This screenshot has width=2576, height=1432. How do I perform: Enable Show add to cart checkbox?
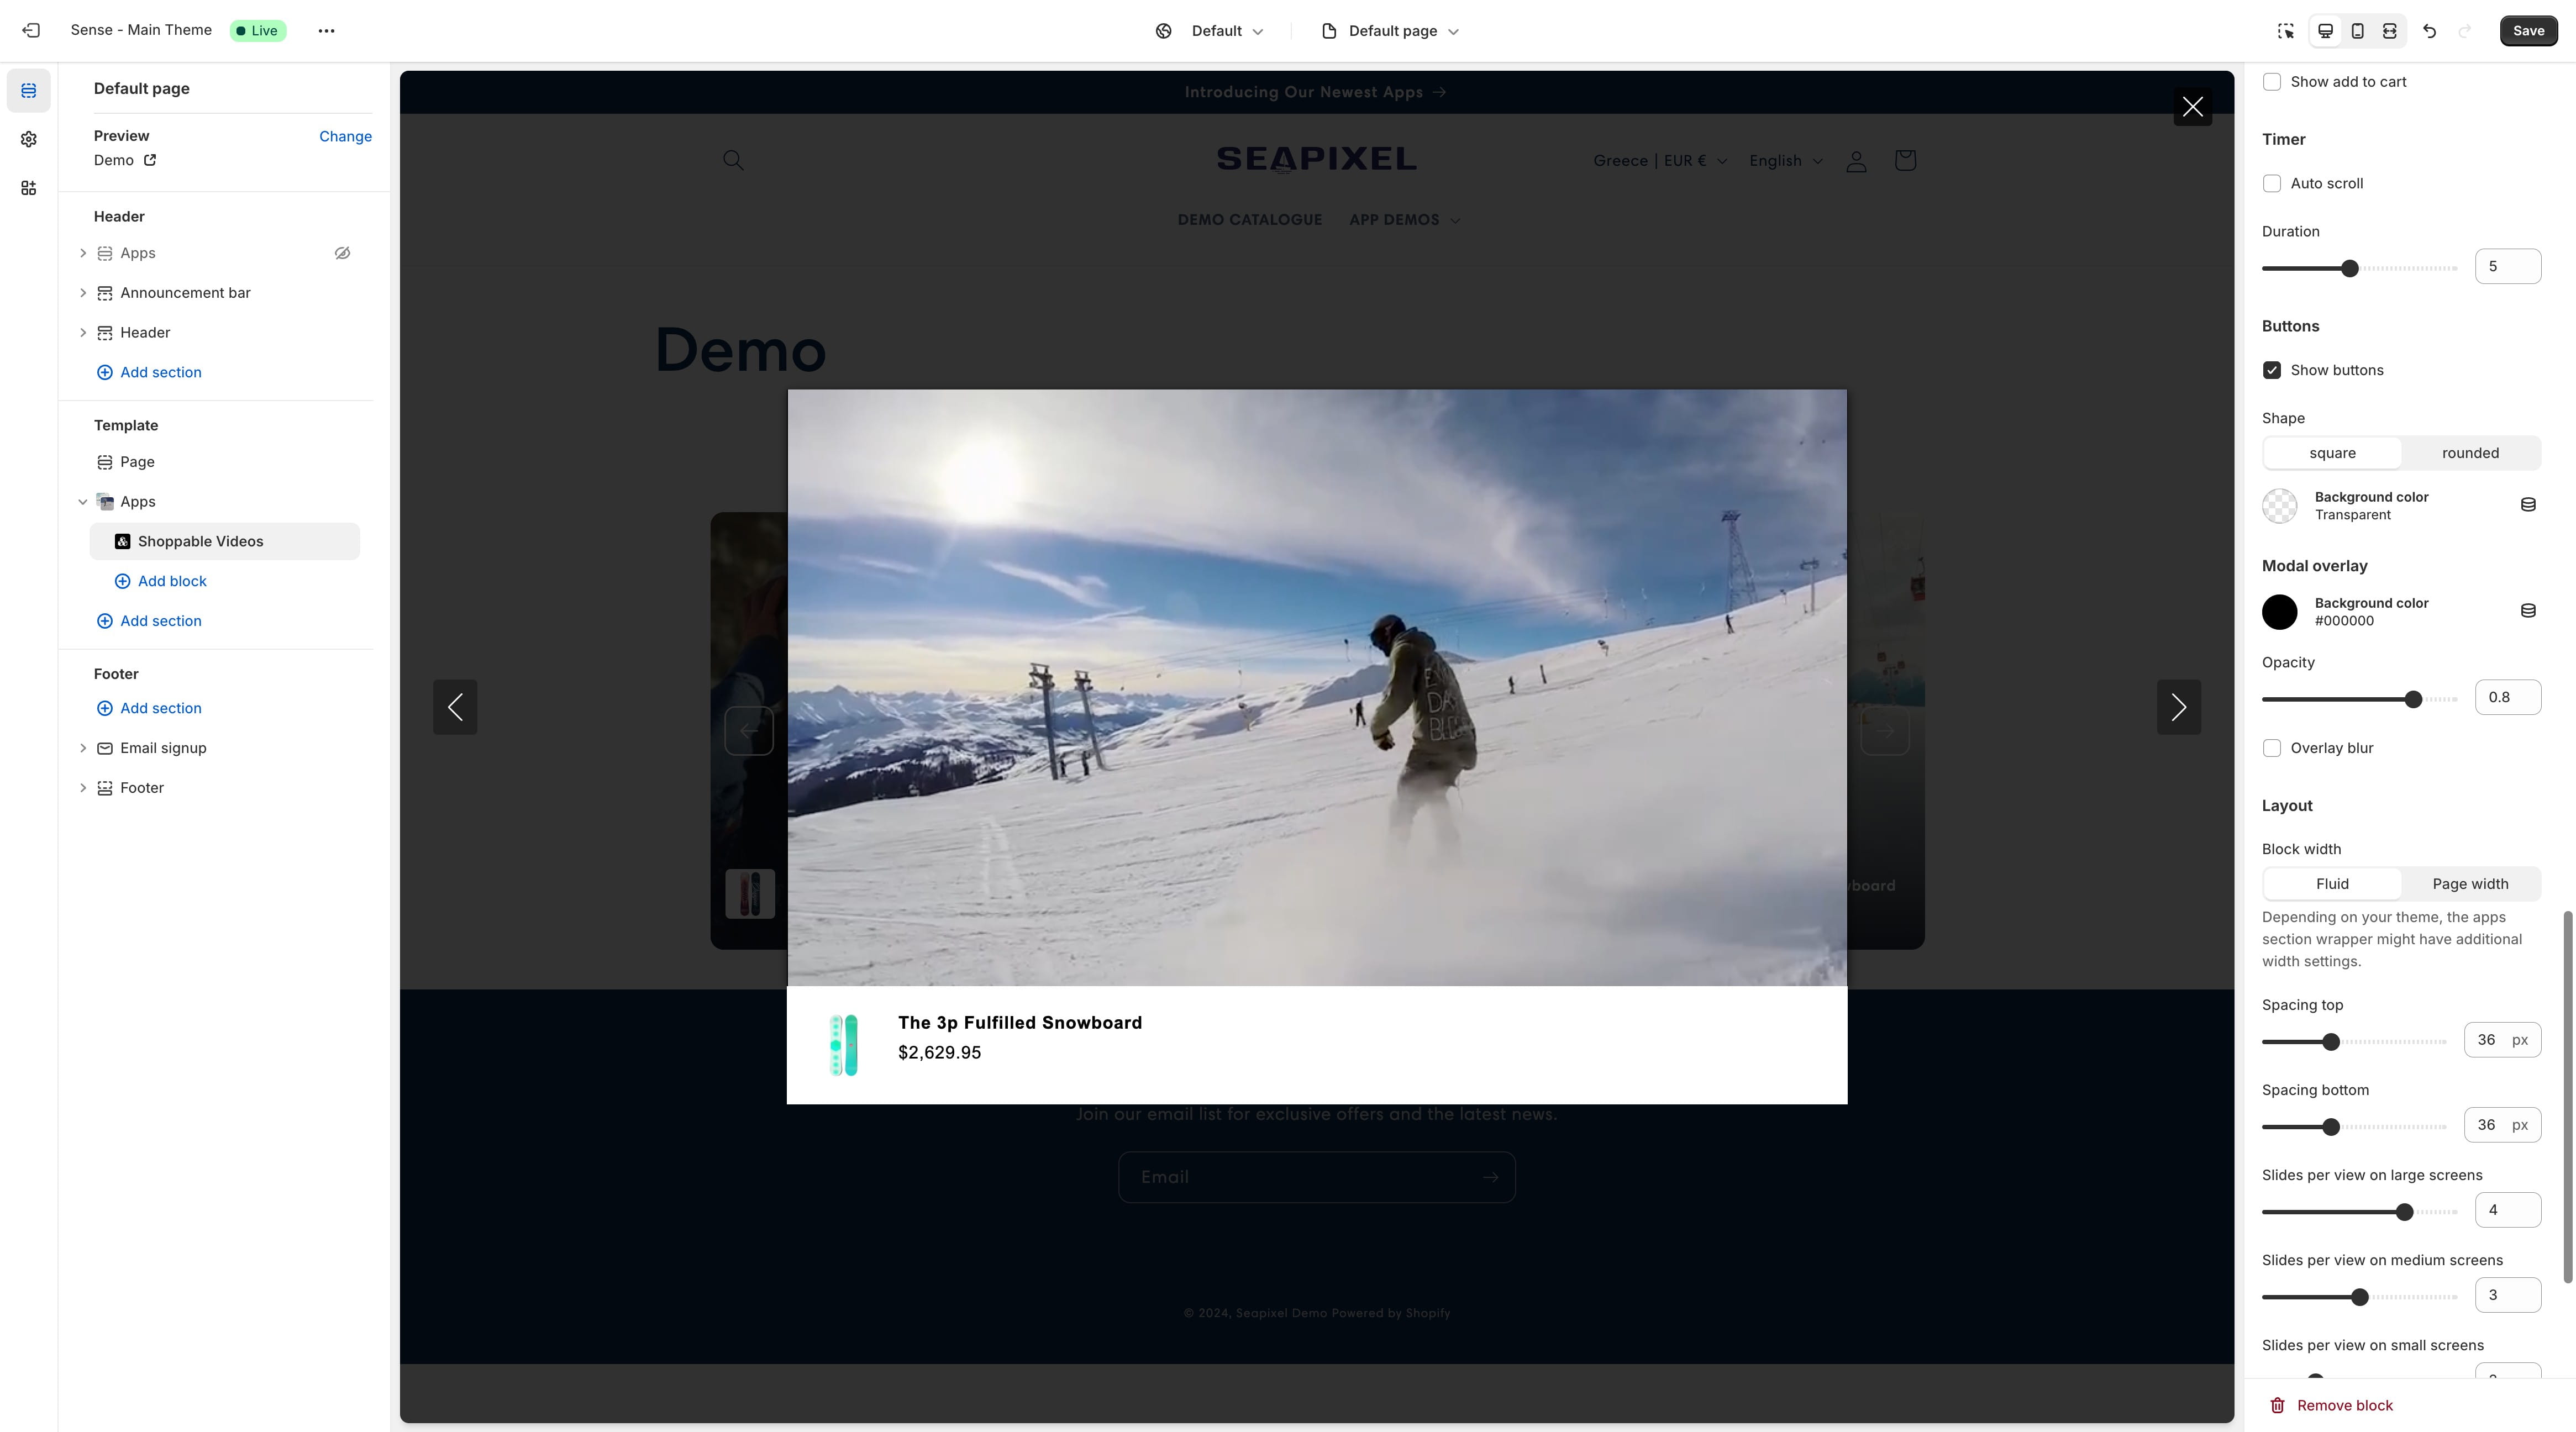2271,82
